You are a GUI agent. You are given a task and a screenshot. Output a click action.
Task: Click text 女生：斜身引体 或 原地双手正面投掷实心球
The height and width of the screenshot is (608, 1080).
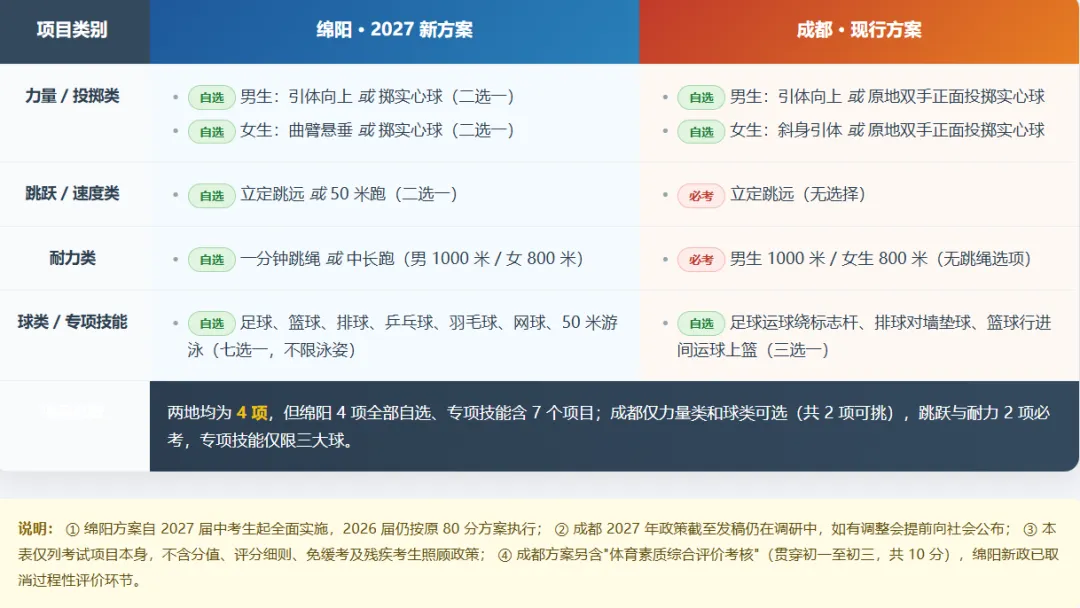[888, 130]
